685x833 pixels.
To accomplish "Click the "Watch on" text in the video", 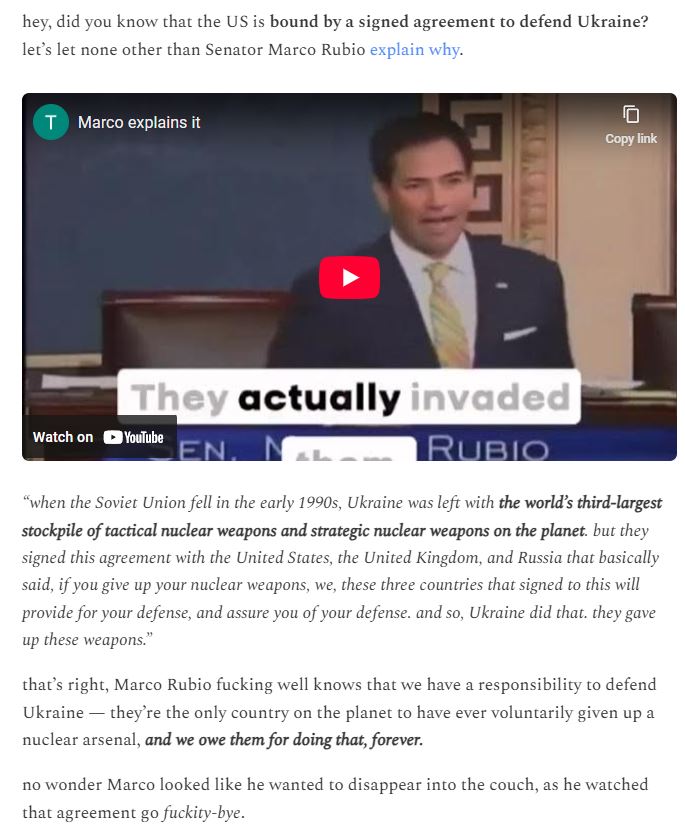I will point(63,437).
